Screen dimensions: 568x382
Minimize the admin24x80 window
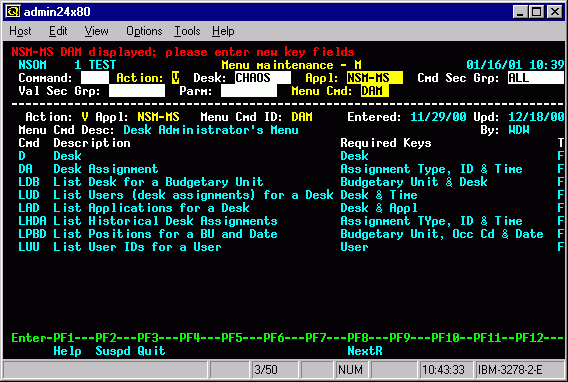[521, 12]
